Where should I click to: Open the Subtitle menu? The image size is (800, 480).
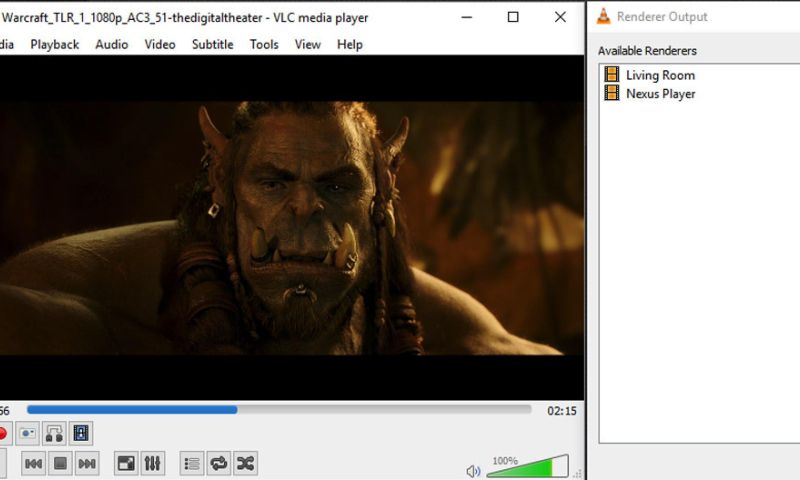pyautogui.click(x=212, y=44)
